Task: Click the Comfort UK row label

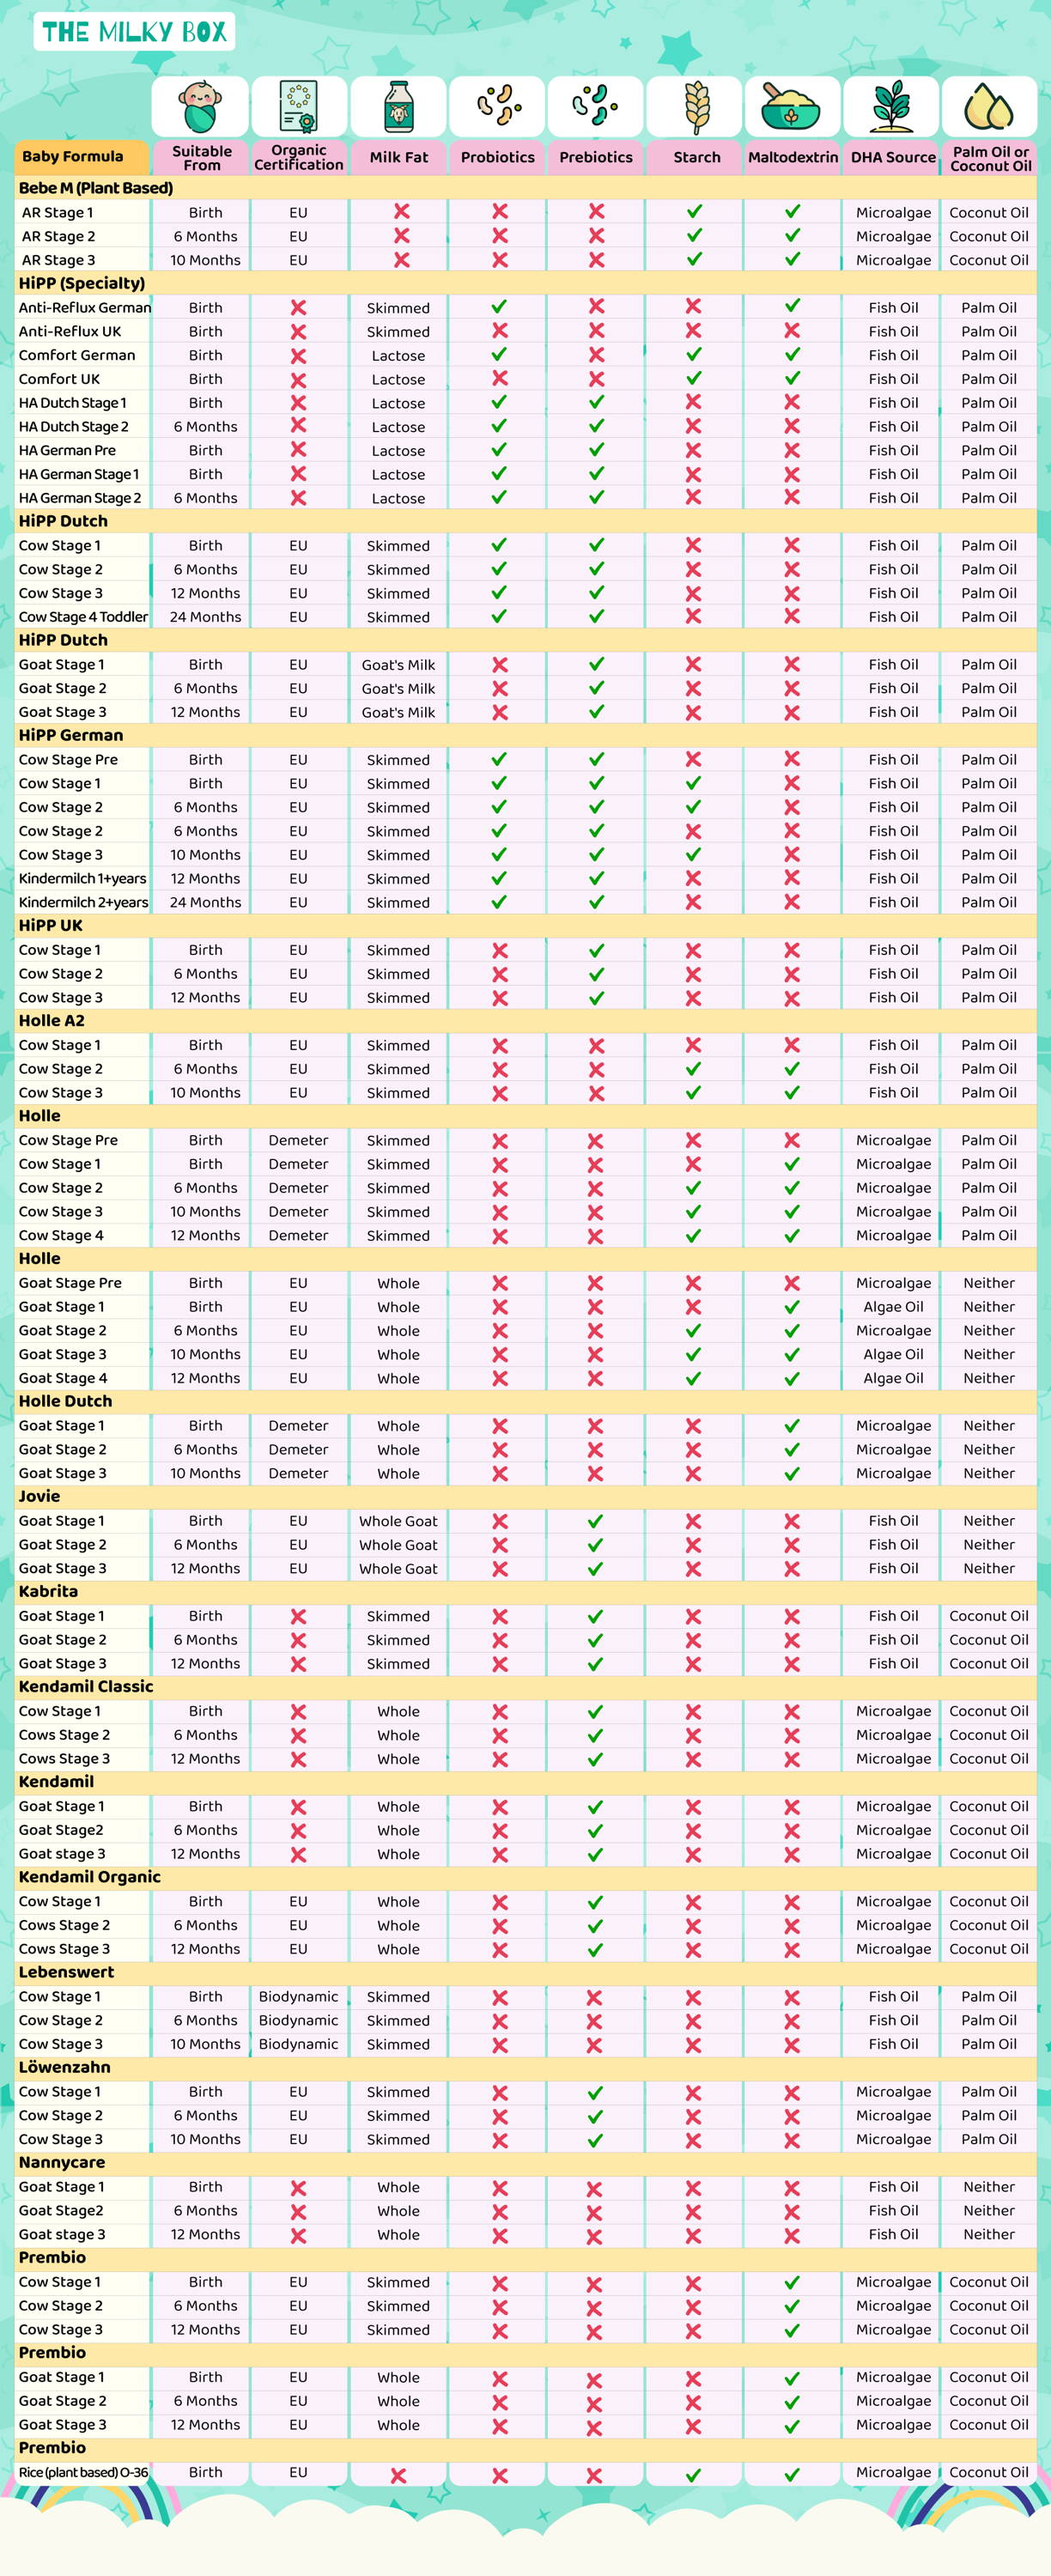Action: coord(59,379)
